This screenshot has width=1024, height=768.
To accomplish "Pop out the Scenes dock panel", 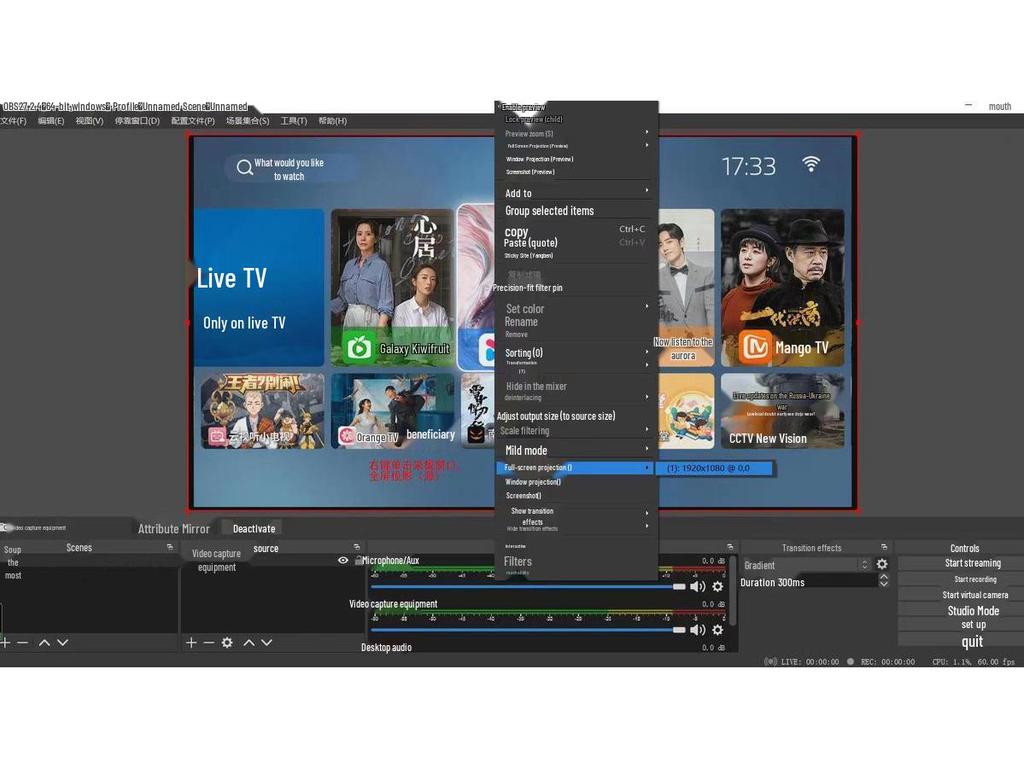I will click(170, 547).
